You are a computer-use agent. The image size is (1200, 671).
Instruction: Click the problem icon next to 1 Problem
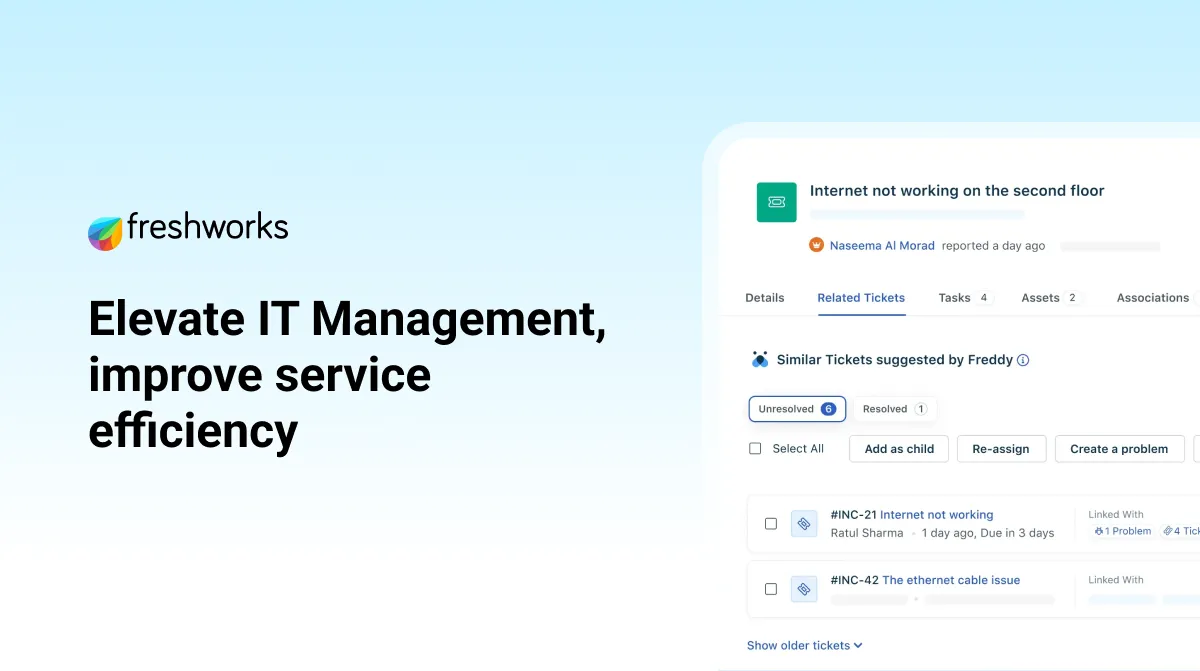coord(1101,531)
